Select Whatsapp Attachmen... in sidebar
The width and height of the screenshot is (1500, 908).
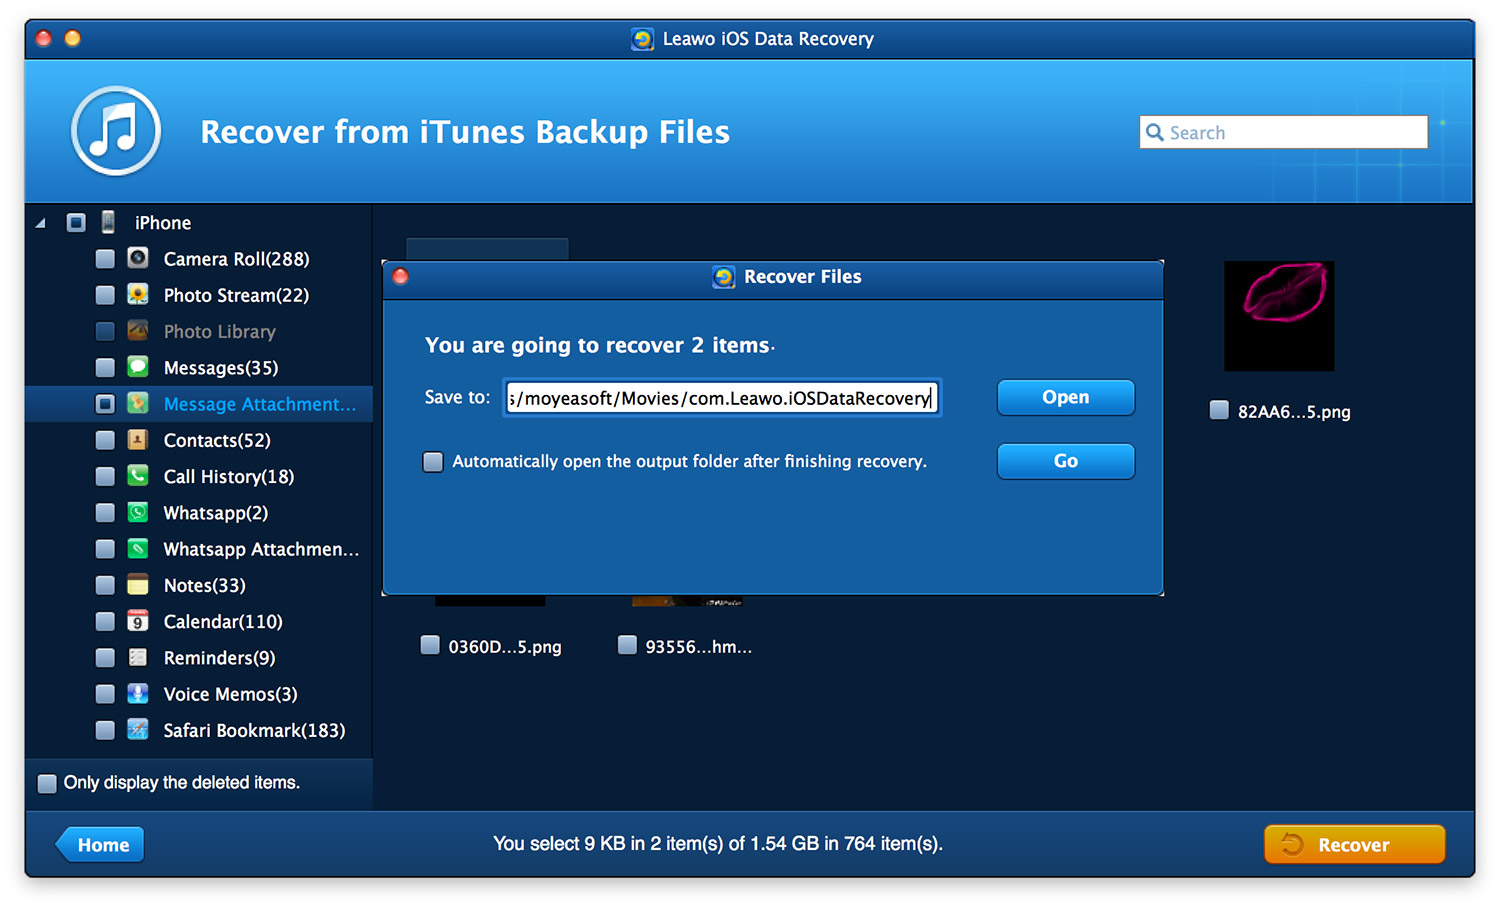tap(261, 549)
